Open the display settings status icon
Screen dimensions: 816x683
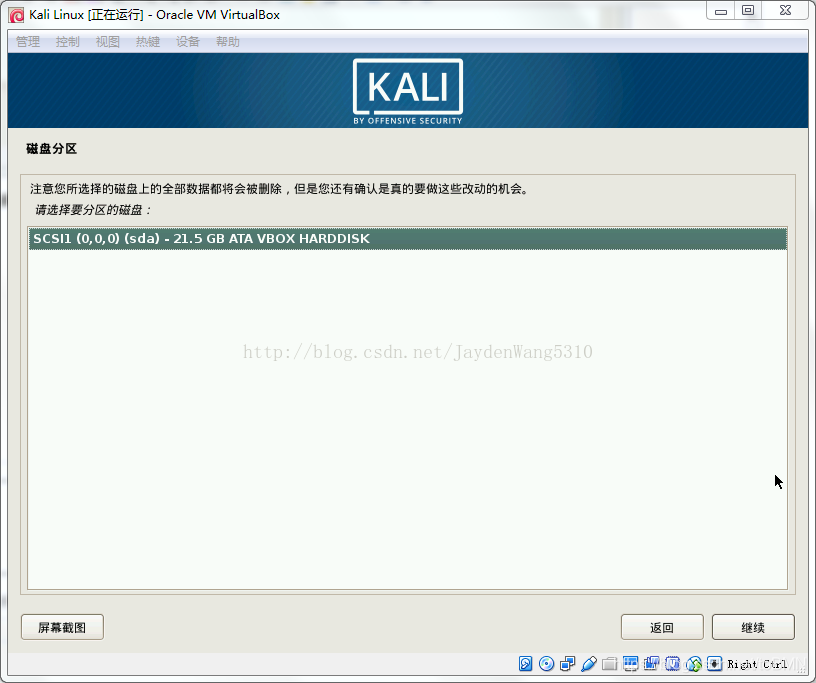(631, 664)
